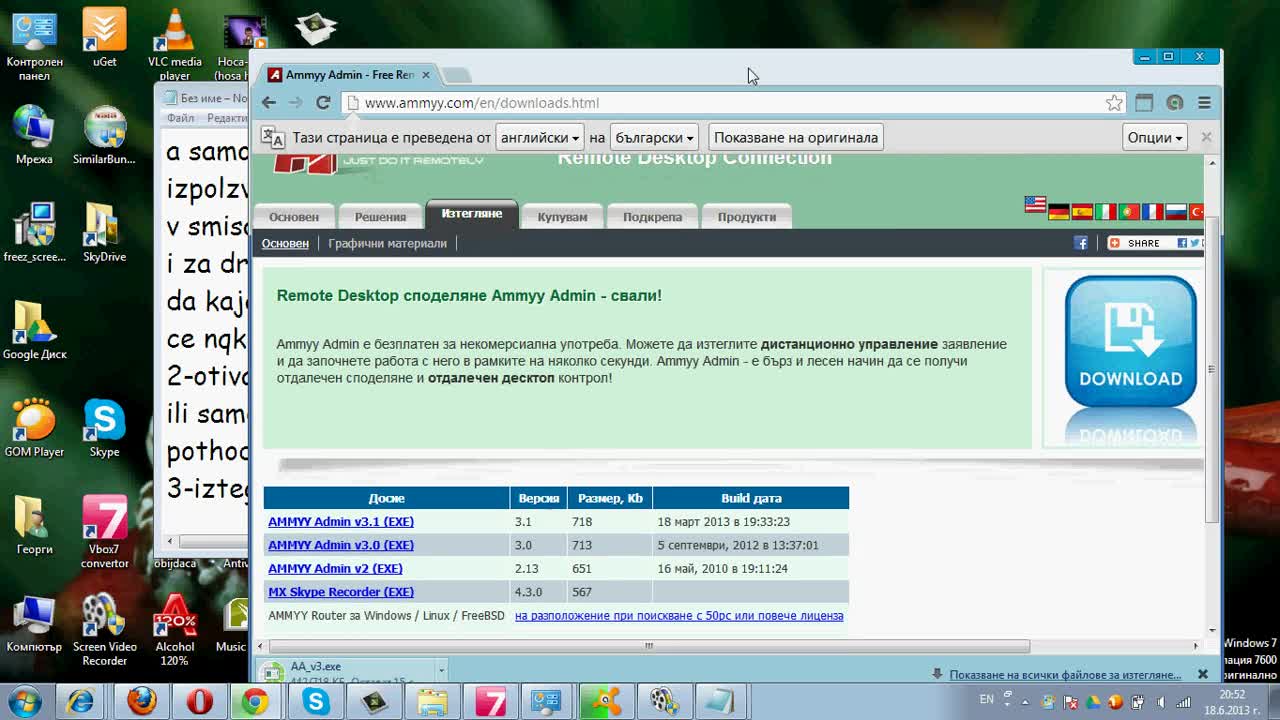1280x720 pixels.
Task: Open the Chrome menu (three-bar icon)
Action: pos(1205,103)
